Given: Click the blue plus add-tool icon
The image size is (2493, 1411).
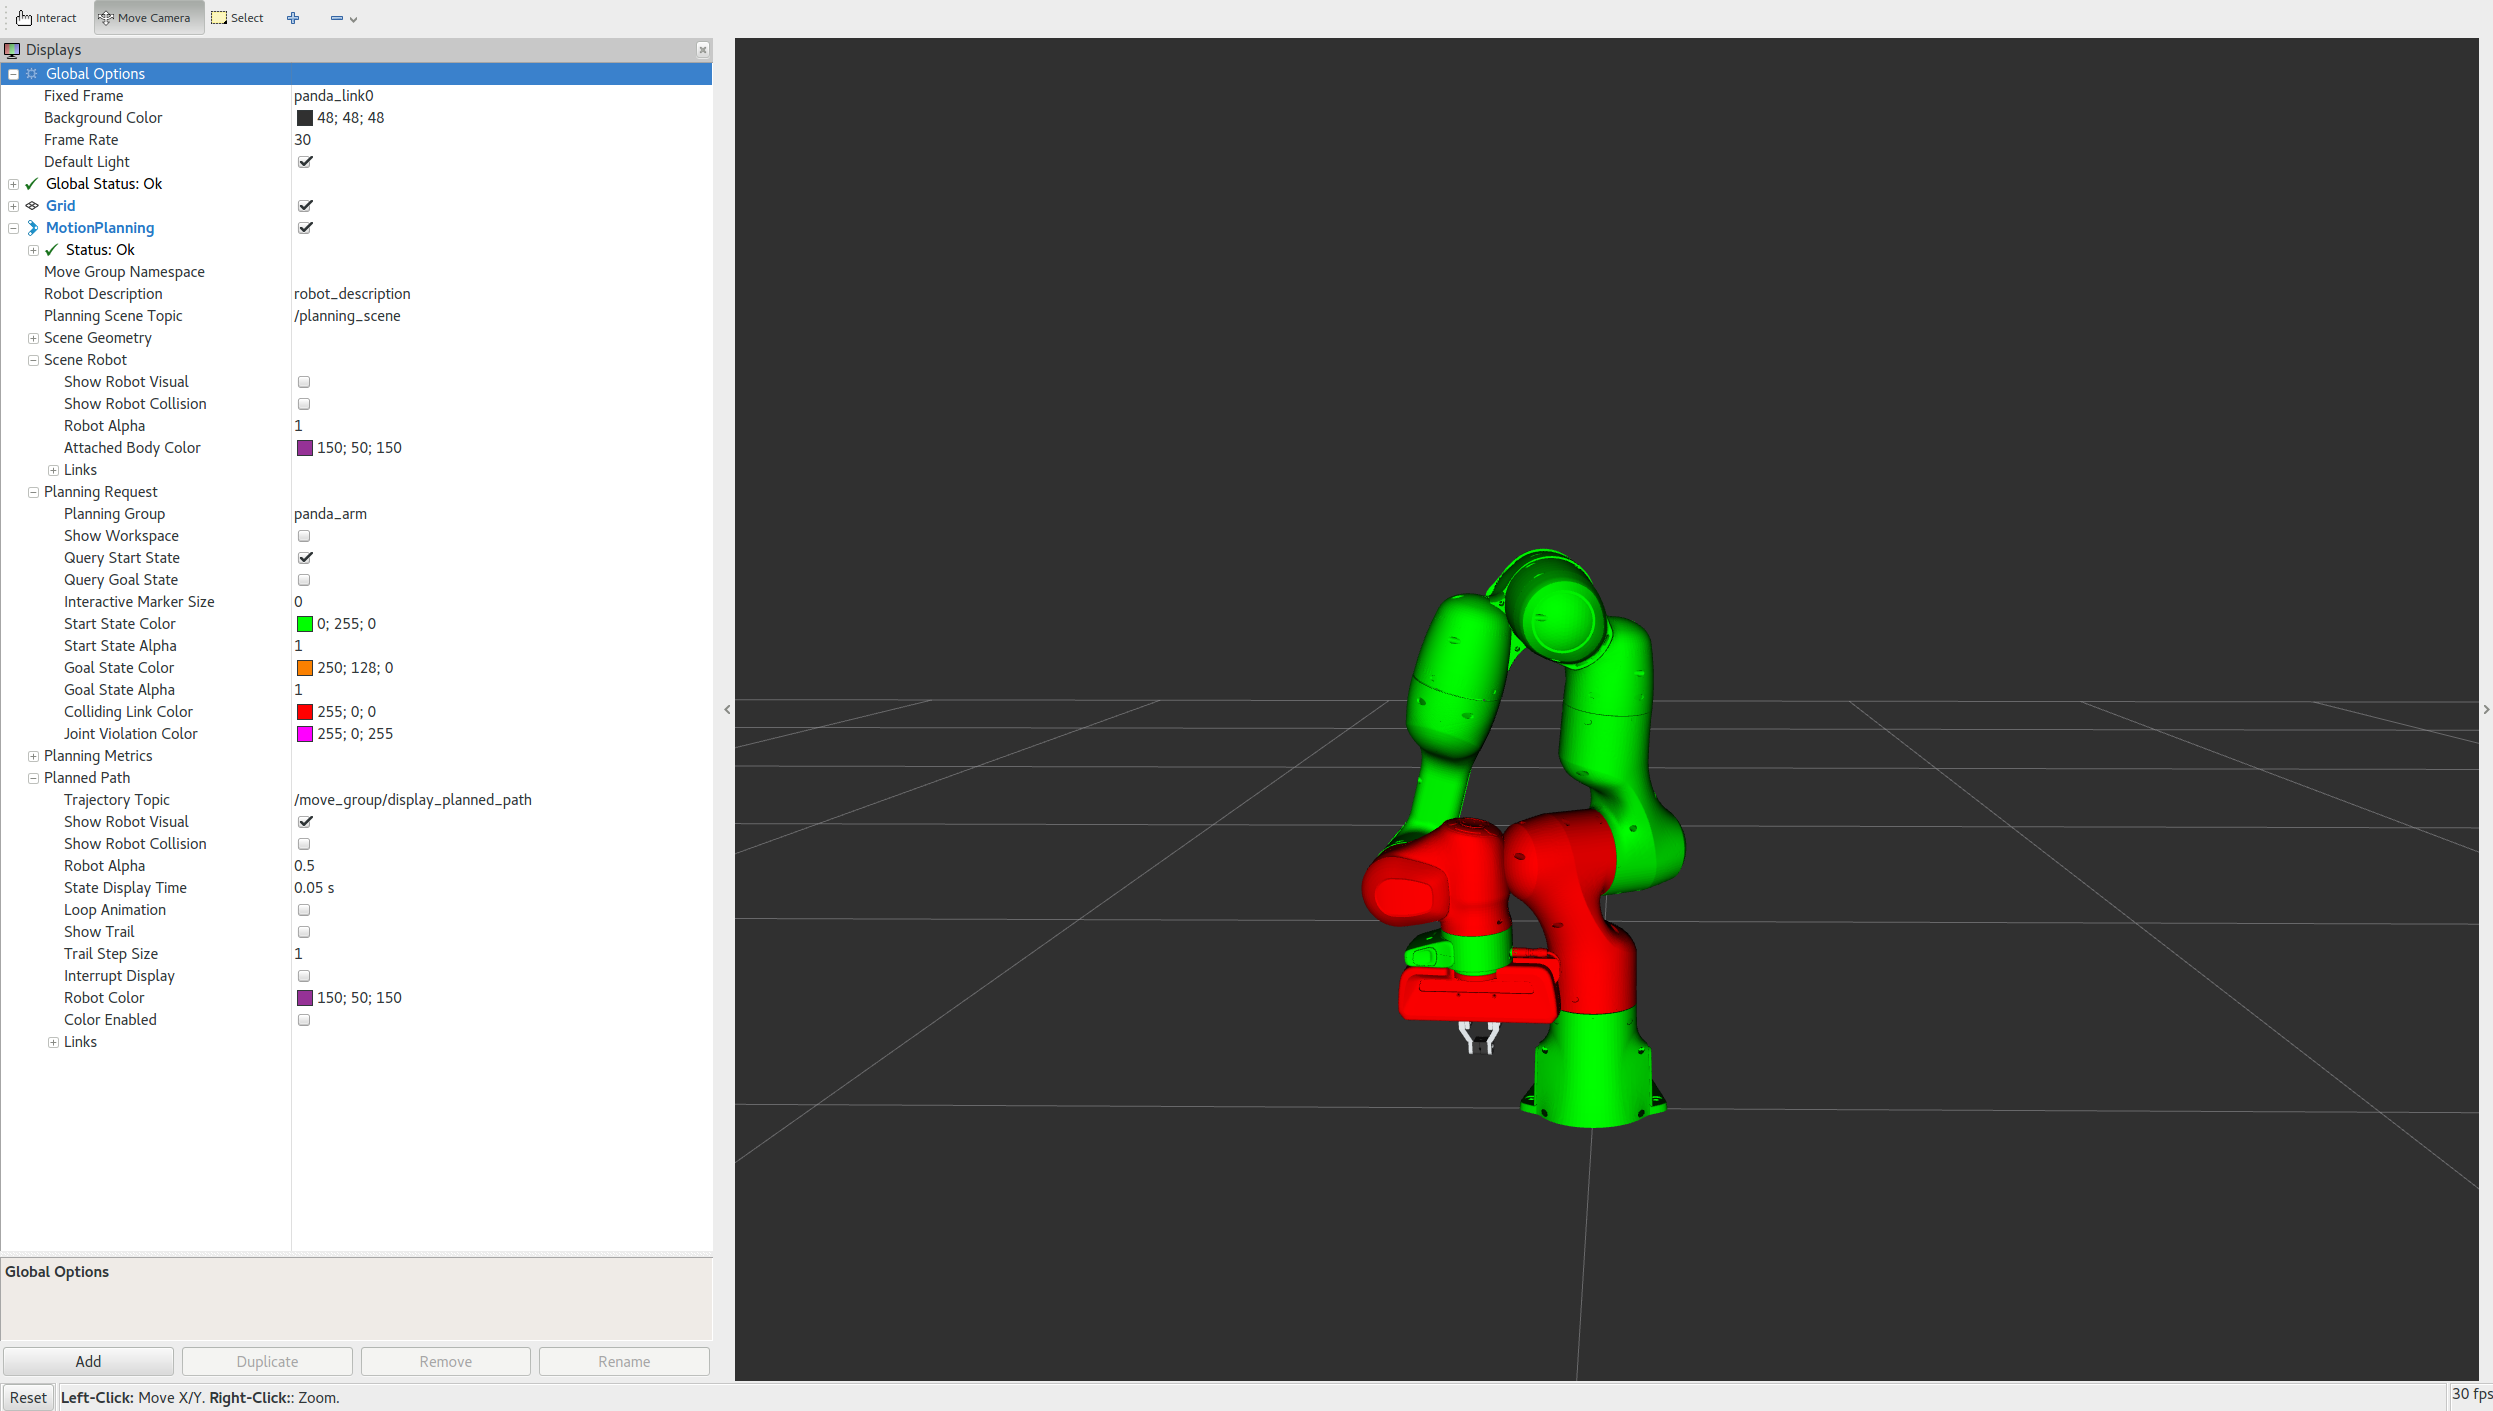Looking at the screenshot, I should coord(293,18).
